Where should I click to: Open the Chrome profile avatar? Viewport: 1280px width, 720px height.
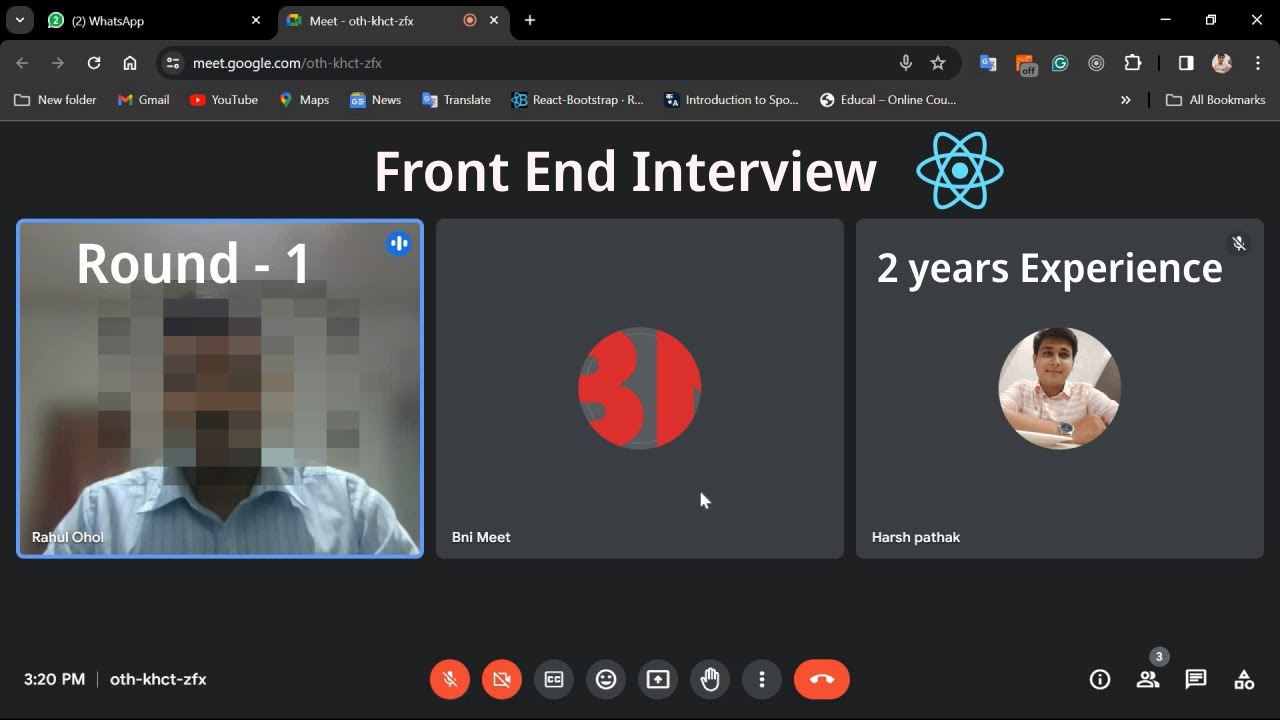pos(1222,63)
